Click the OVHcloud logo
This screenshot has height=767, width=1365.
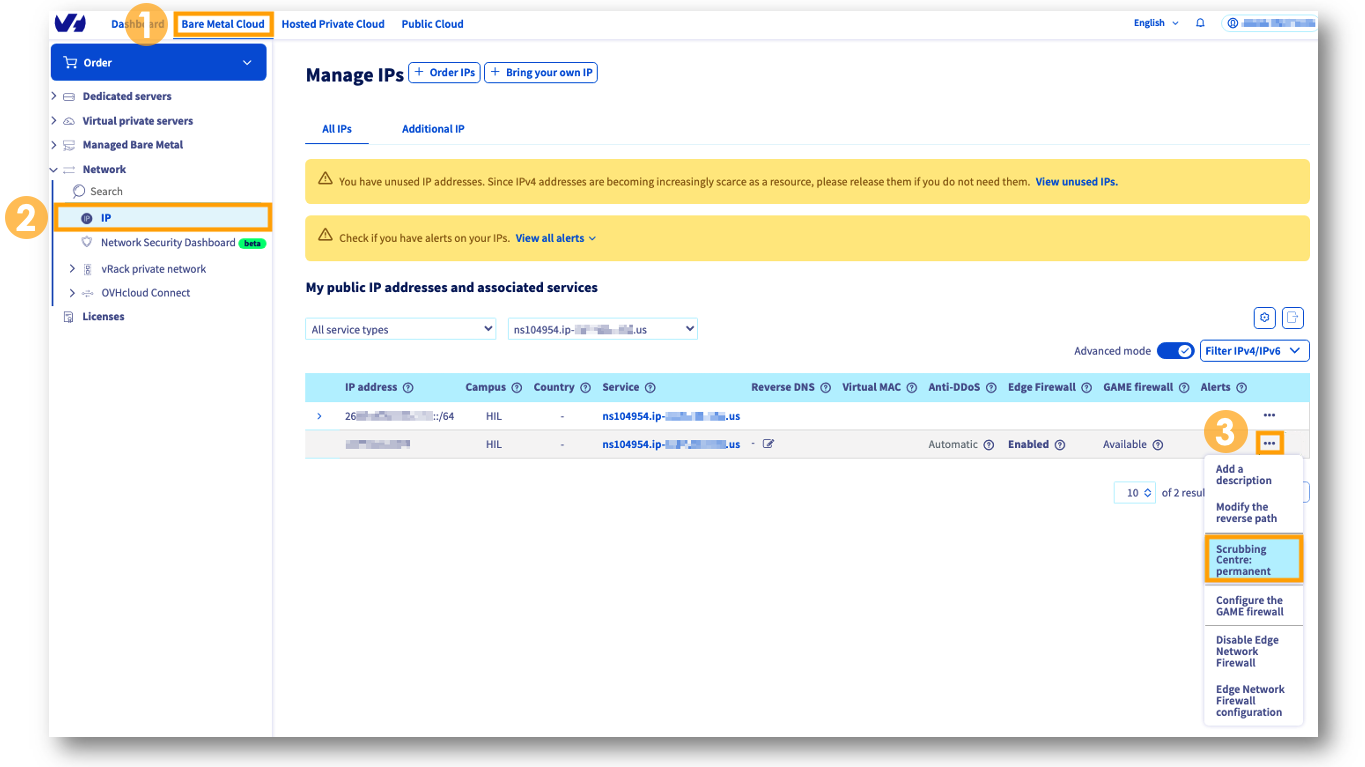pos(68,22)
